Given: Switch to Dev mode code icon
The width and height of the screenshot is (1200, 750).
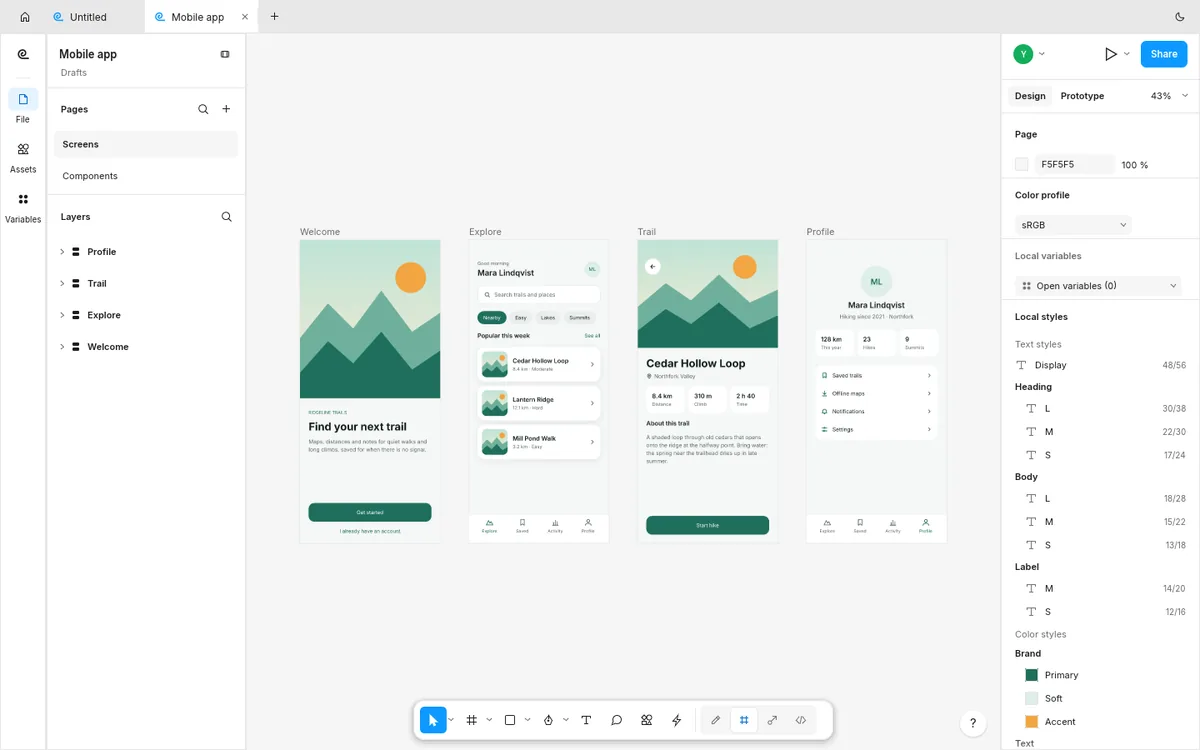Looking at the screenshot, I should 801,720.
